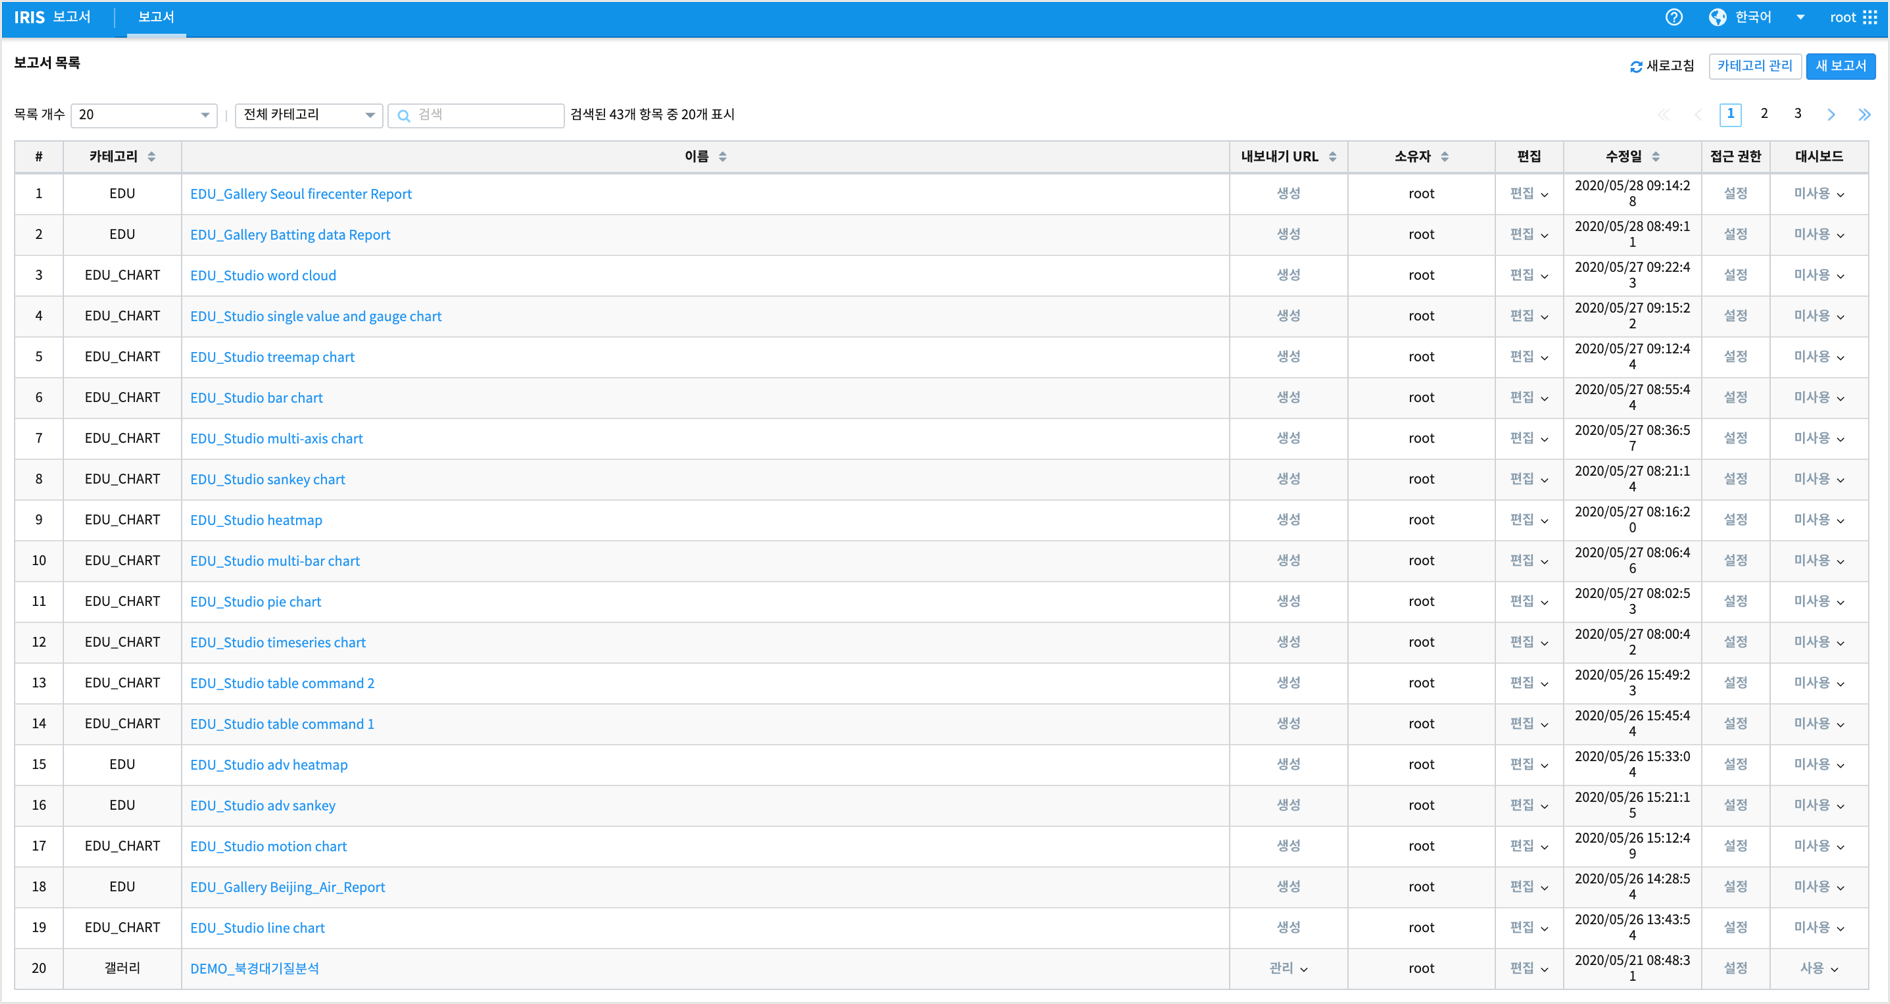Expand 편집 menu for EDU_Gallery Seoul firecenter Report
Screen dimensions: 1890x1004
[1529, 194]
